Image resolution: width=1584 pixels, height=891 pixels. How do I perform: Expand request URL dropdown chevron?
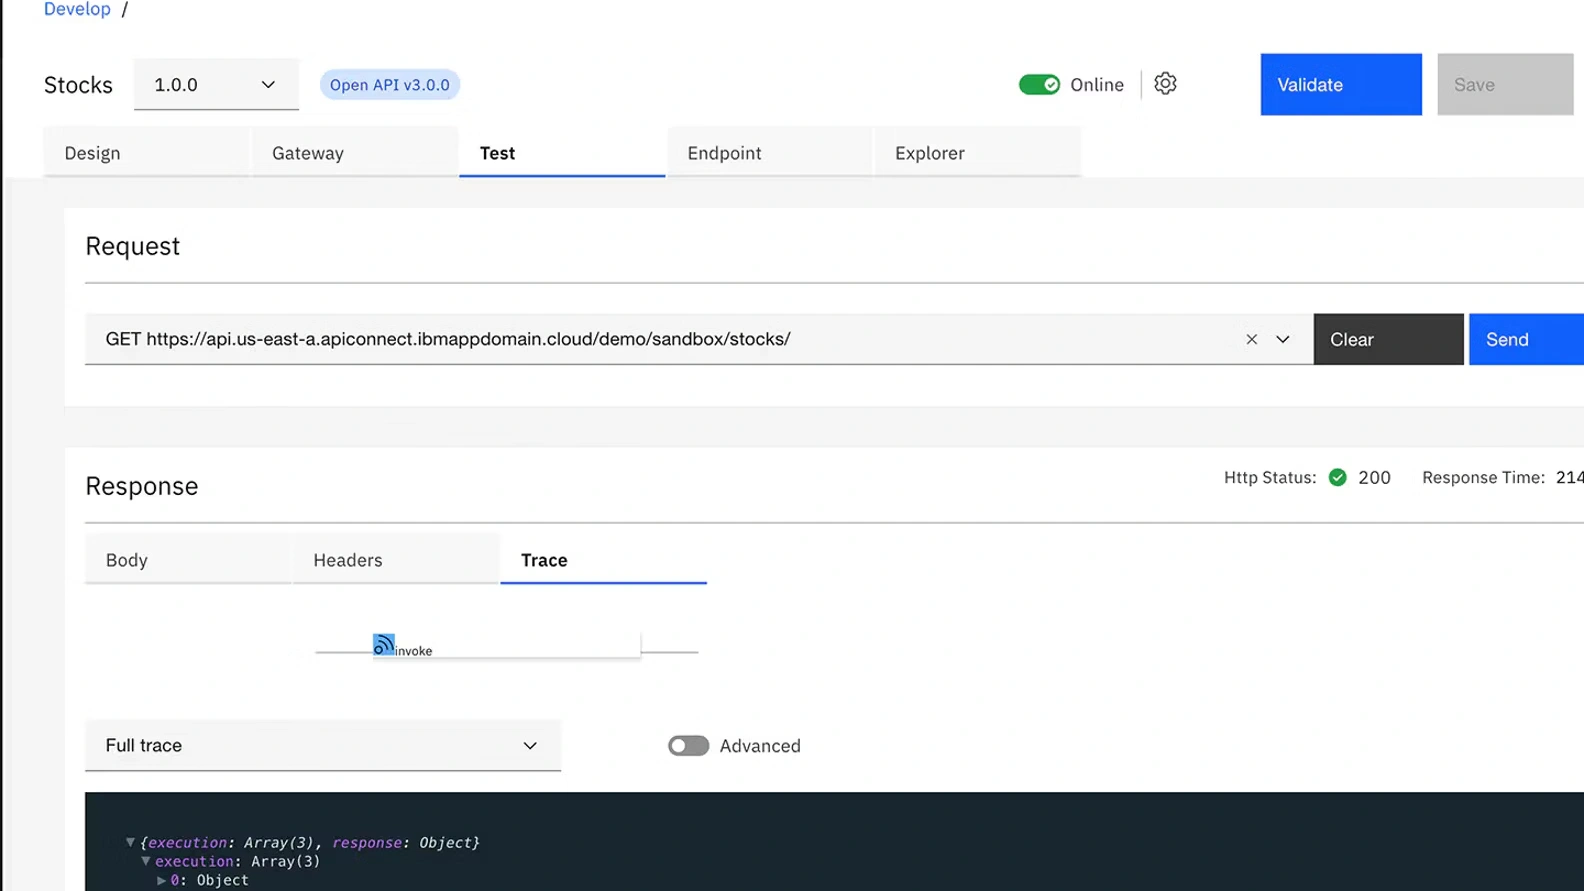click(1283, 340)
